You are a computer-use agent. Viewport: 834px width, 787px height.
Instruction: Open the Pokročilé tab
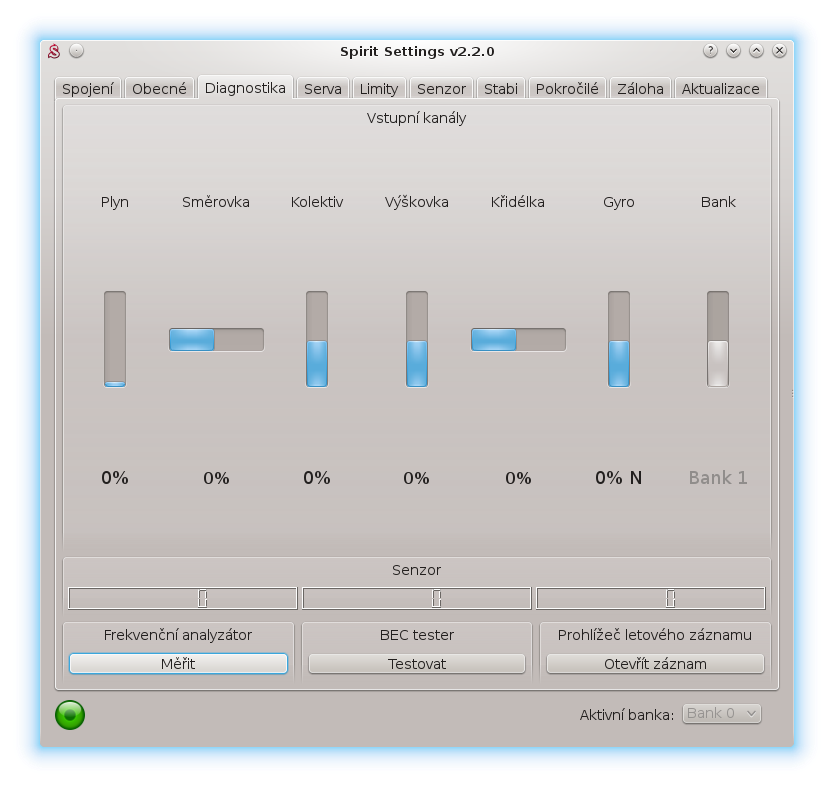pos(567,88)
